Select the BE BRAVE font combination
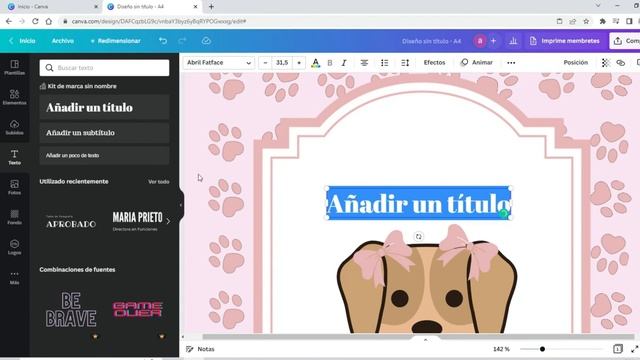Viewport: 640px width, 360px height. click(71, 309)
